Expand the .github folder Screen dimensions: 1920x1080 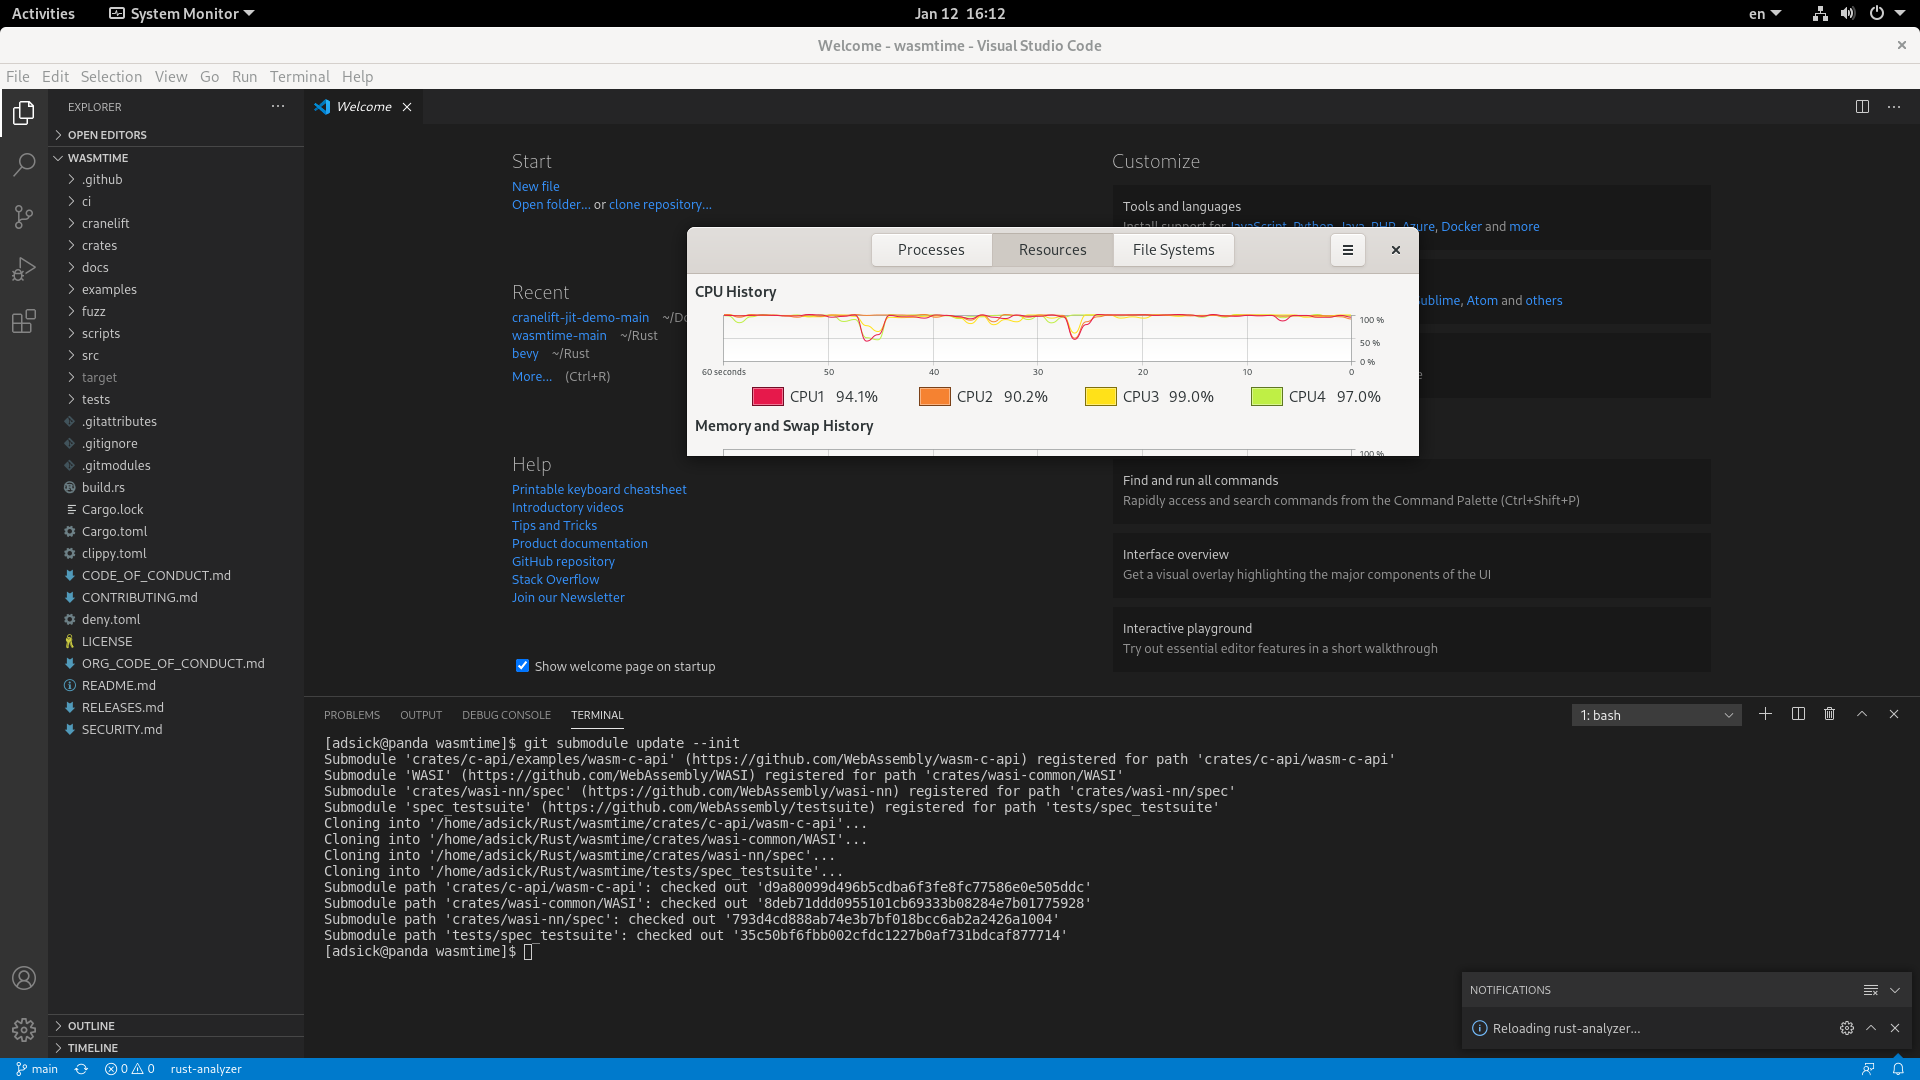coord(176,180)
